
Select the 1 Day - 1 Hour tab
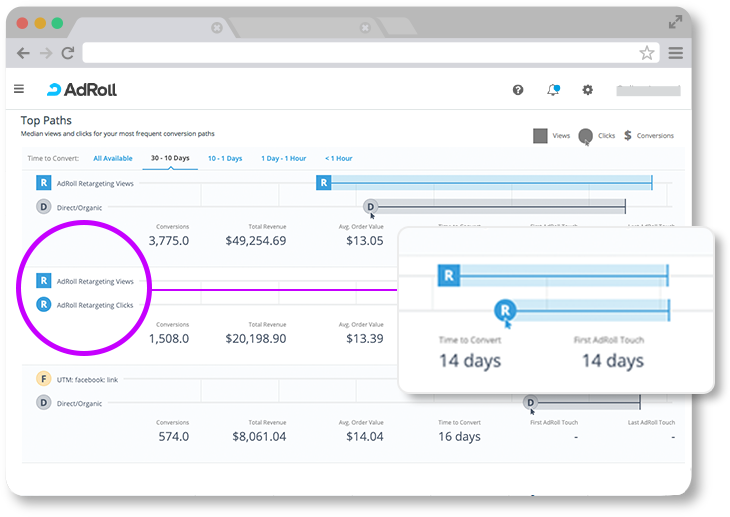coord(284,158)
